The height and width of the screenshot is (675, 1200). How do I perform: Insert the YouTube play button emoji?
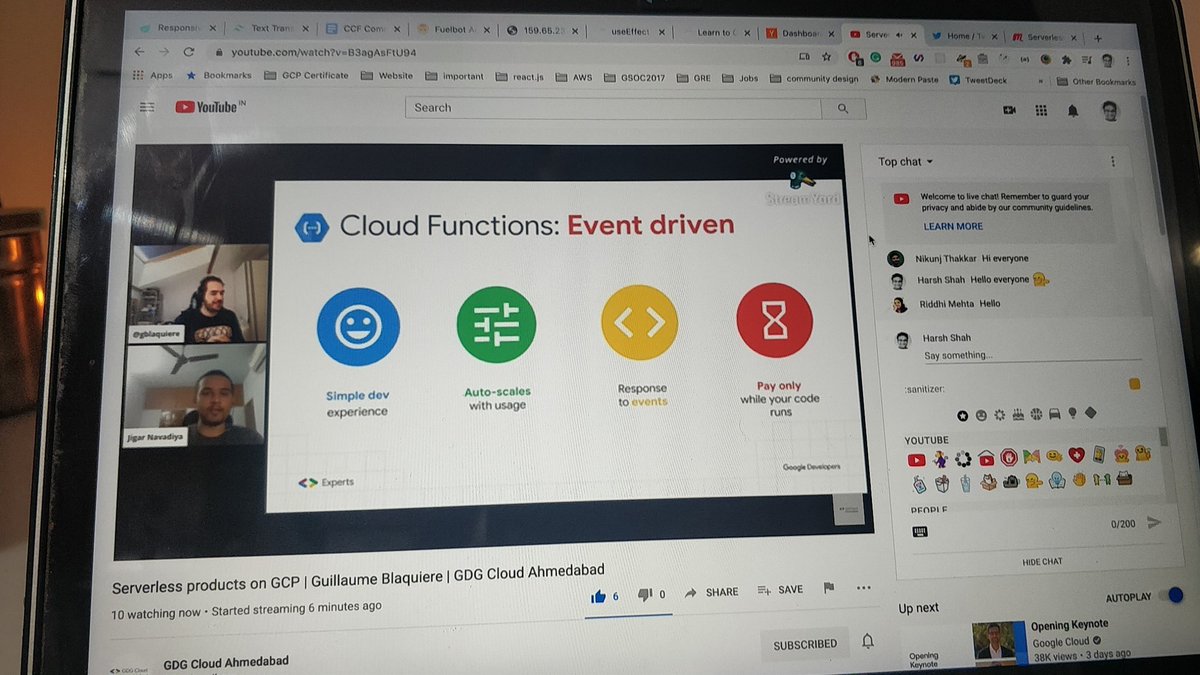[916, 460]
